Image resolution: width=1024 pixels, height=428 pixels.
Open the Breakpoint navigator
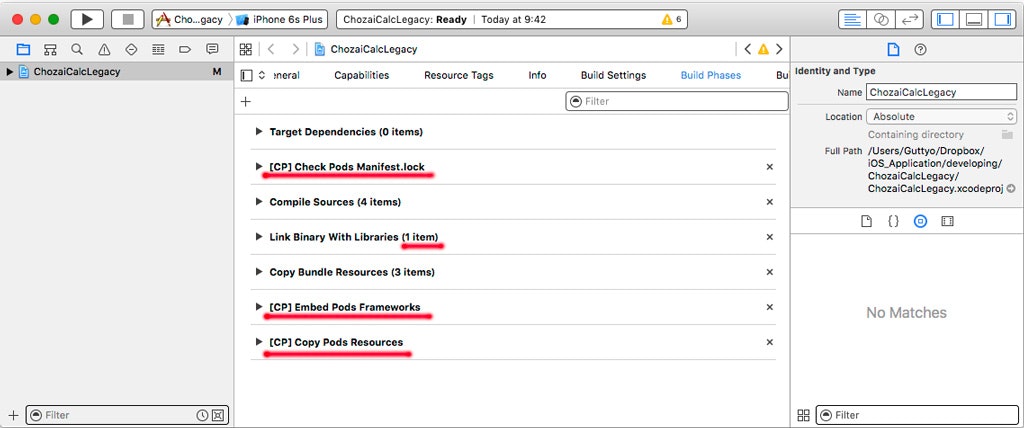click(x=185, y=49)
